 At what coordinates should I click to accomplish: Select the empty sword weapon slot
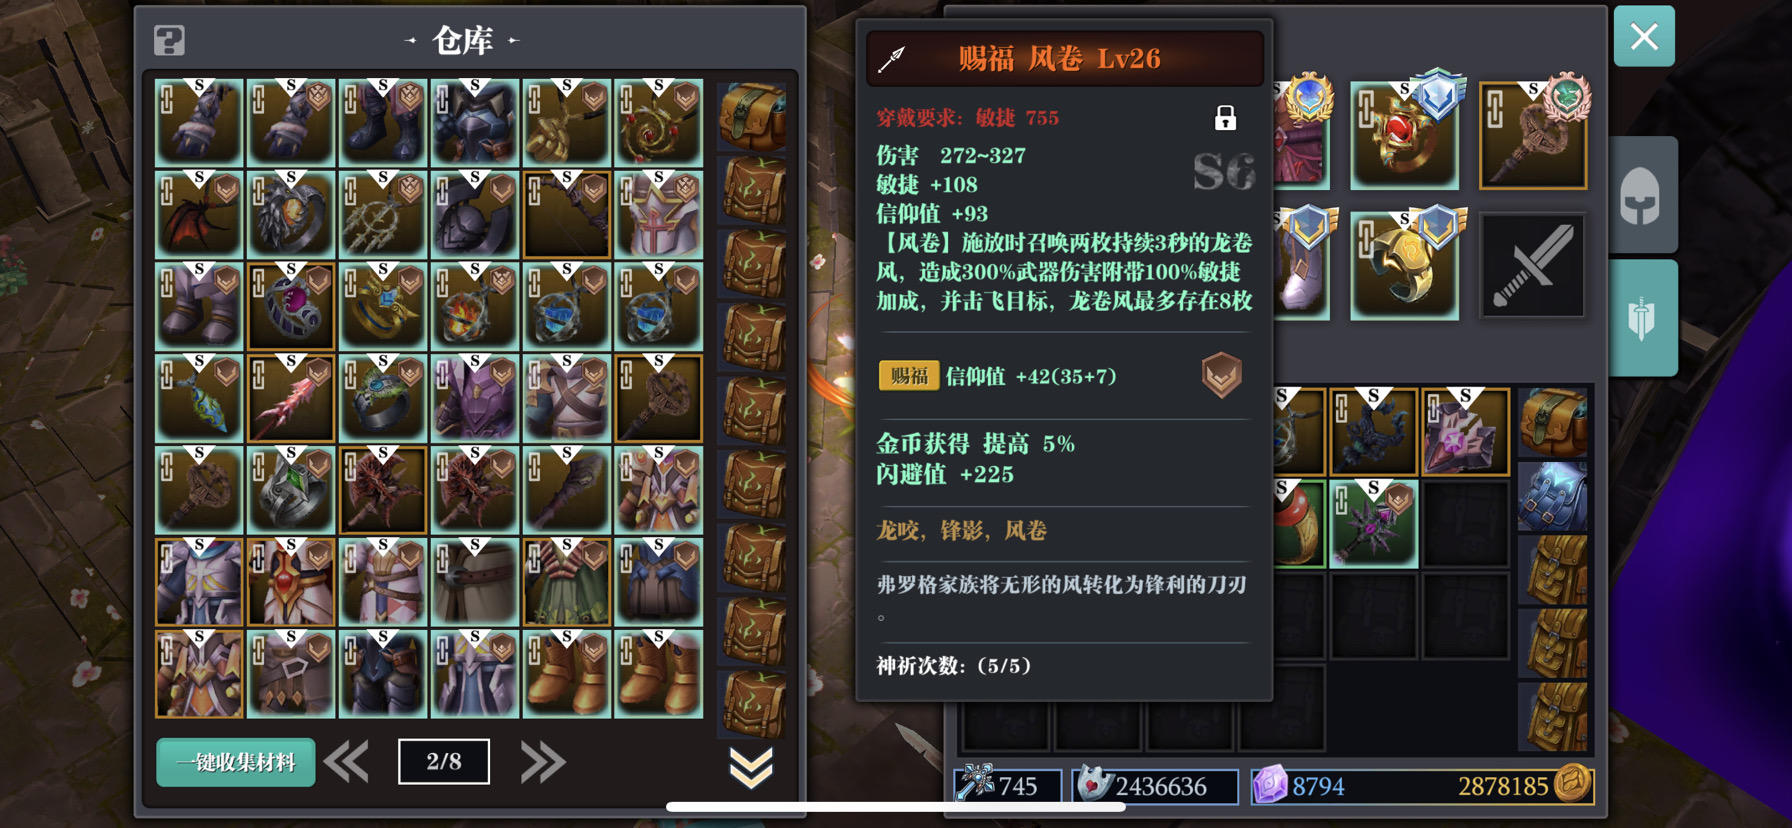(1532, 266)
